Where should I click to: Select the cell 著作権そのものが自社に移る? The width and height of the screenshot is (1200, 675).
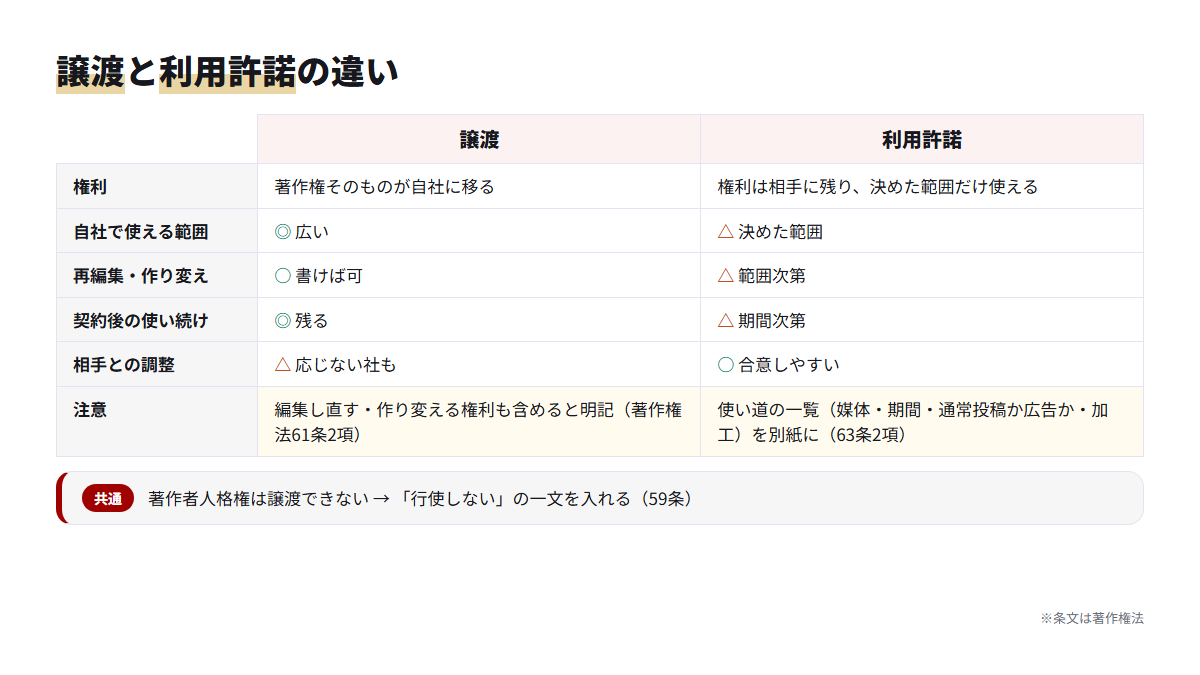pyautogui.click(x=479, y=187)
